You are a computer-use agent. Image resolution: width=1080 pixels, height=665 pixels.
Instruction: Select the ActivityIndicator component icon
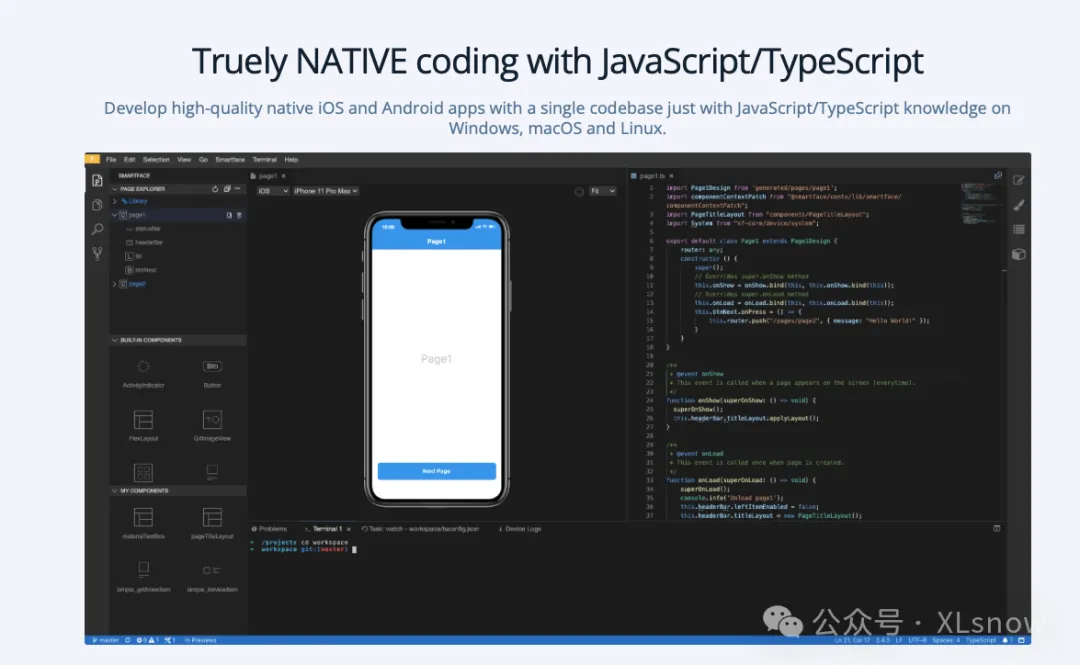[x=143, y=367]
